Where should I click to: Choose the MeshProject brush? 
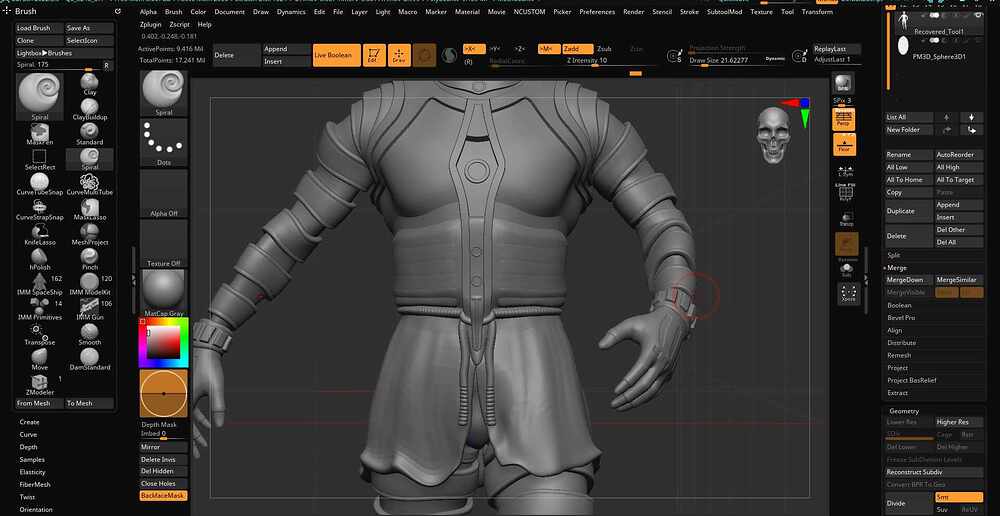click(x=89, y=235)
